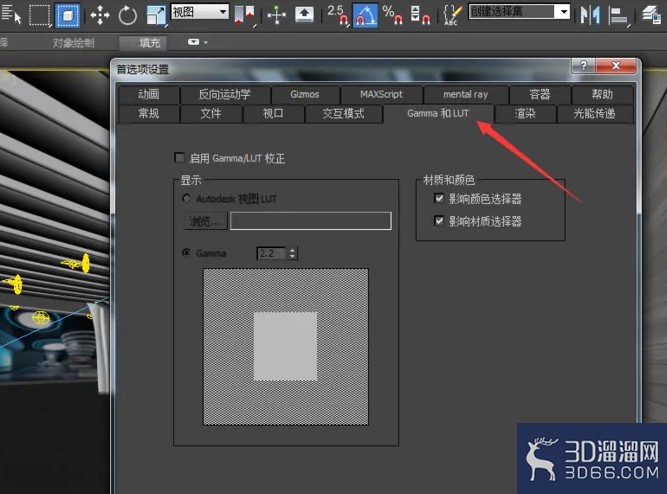Viewport: 667px width, 494px height.
Task: Select the Select by Name tool
Action: pos(11,14)
